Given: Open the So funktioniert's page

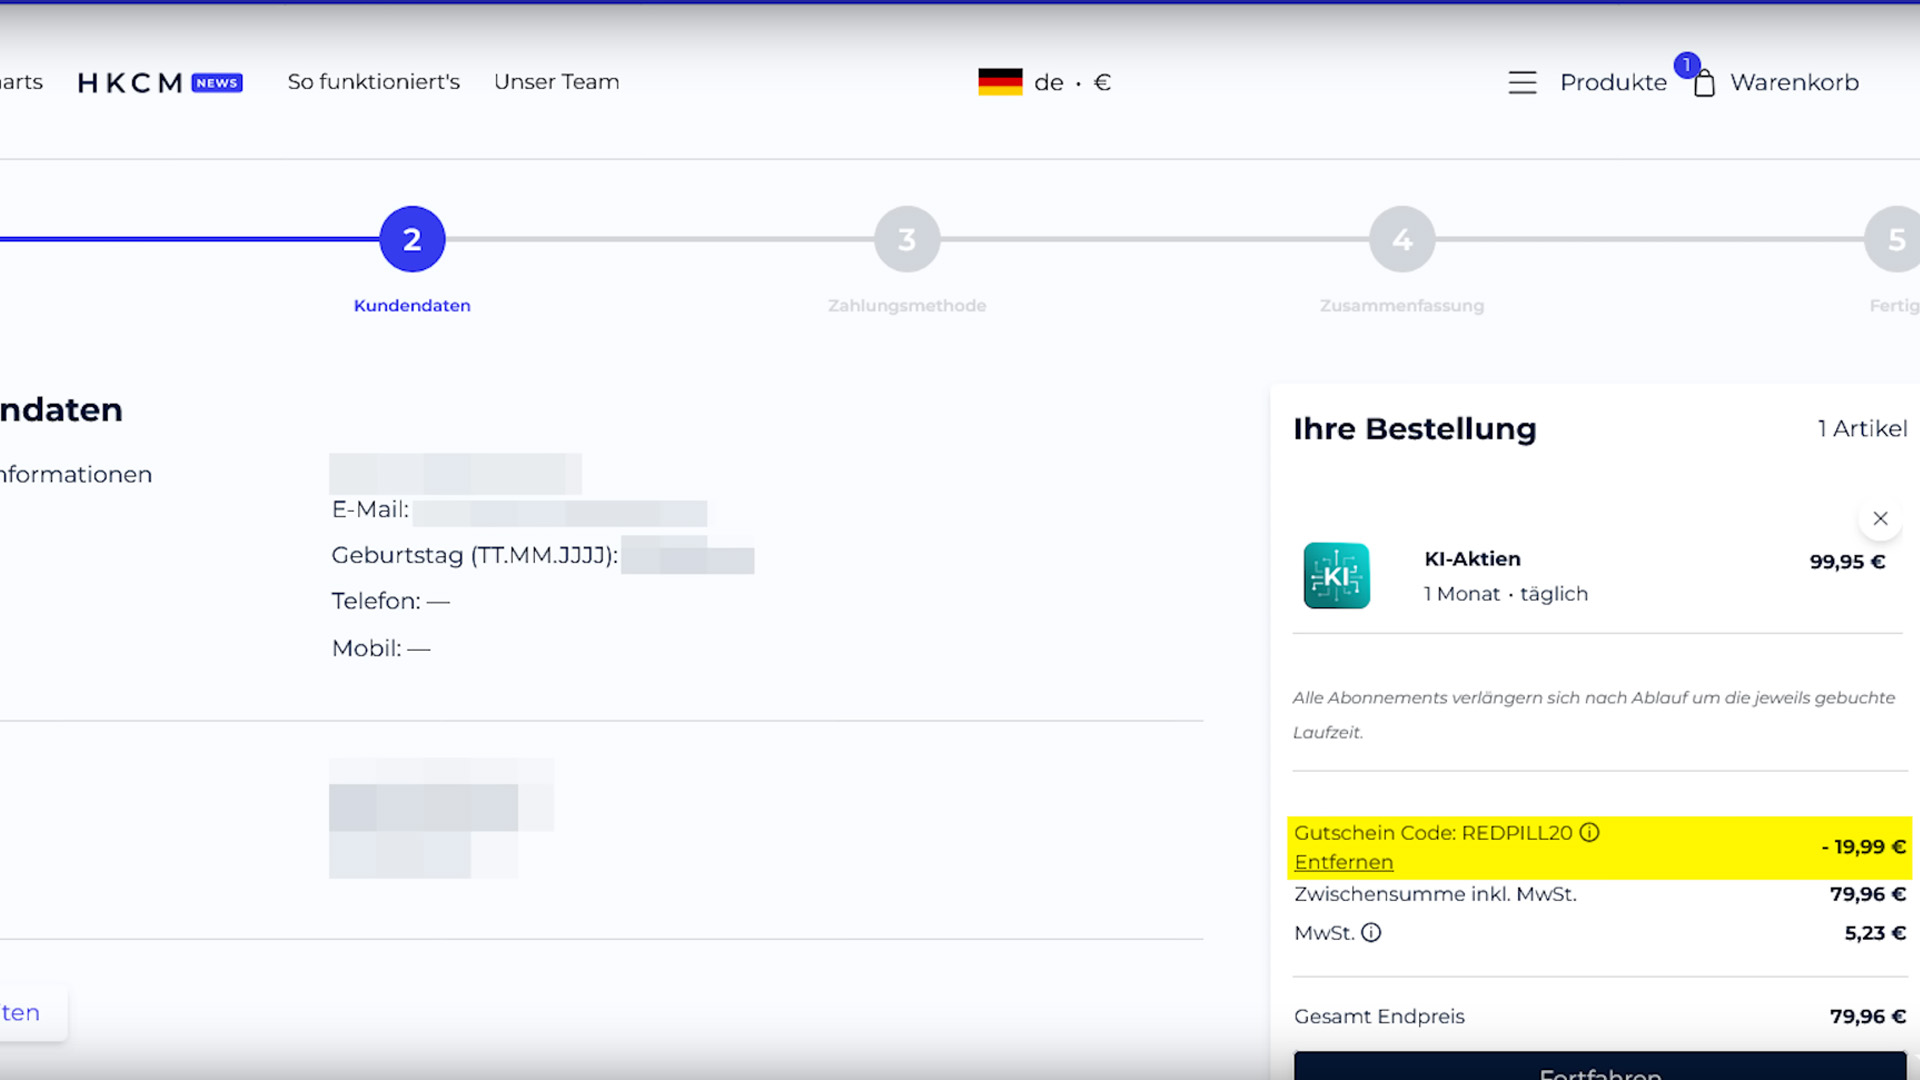Looking at the screenshot, I should (373, 82).
